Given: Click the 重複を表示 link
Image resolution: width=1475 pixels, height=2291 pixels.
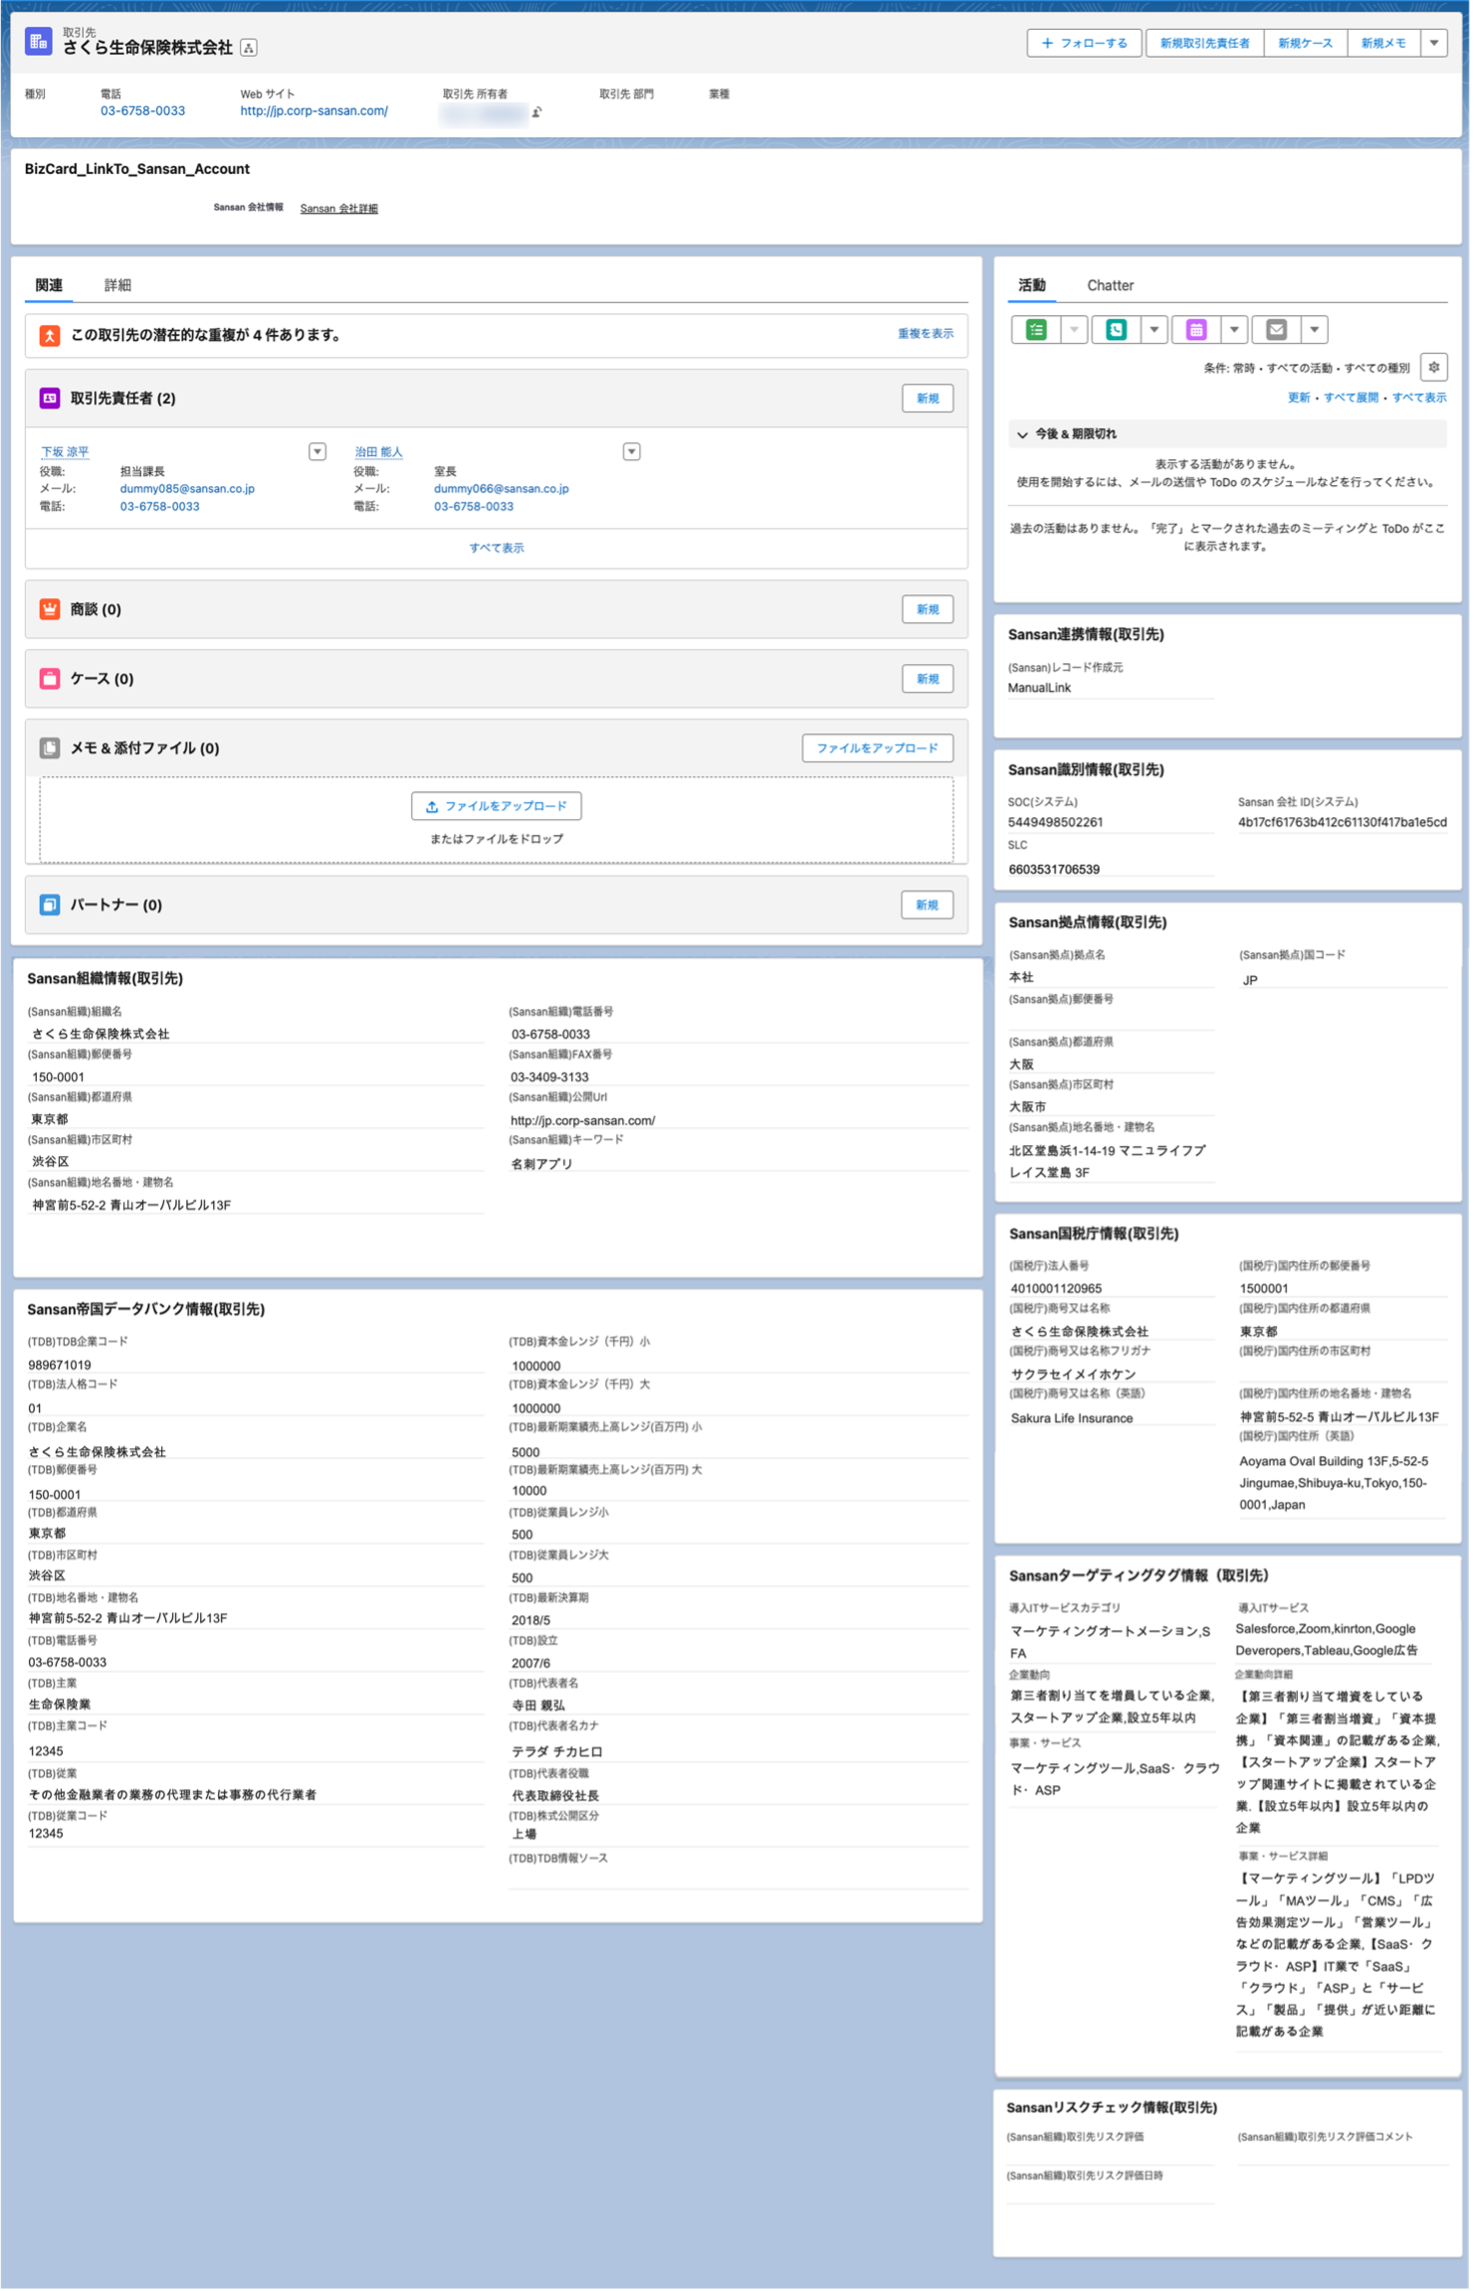Looking at the screenshot, I should pos(925,334).
